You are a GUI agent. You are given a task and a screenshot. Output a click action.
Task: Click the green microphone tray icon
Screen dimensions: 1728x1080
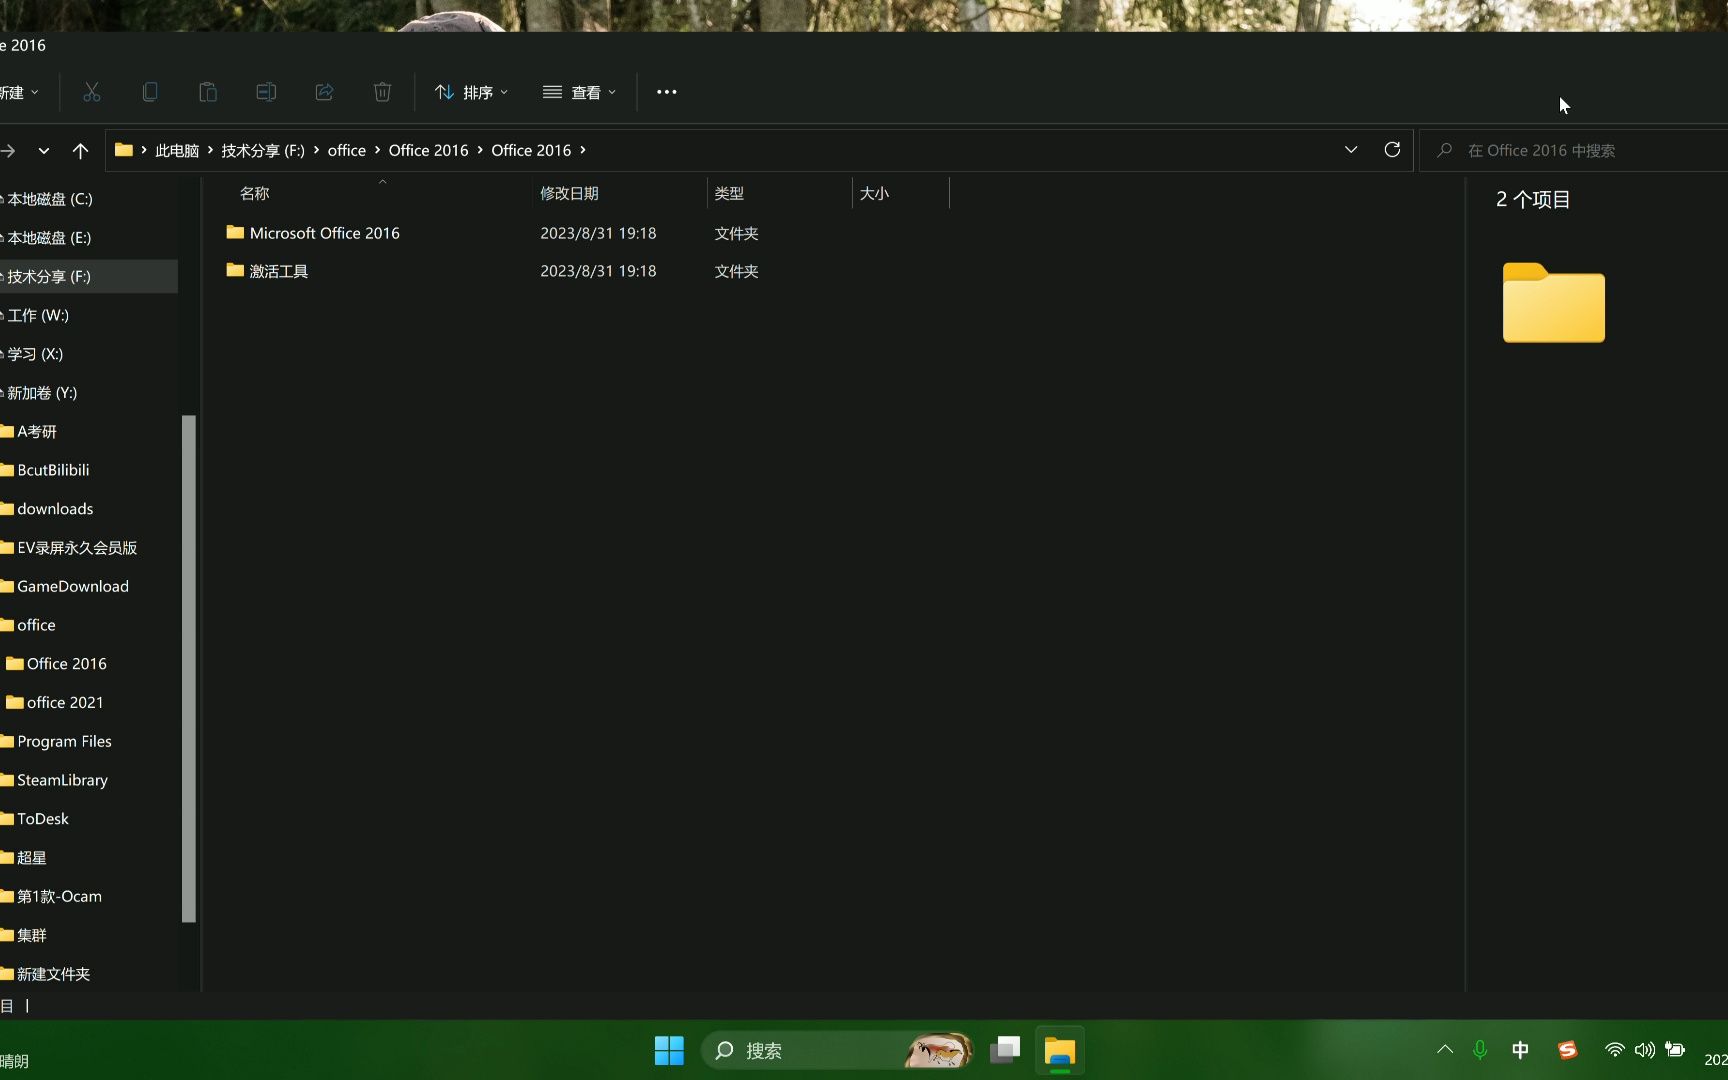click(x=1480, y=1049)
